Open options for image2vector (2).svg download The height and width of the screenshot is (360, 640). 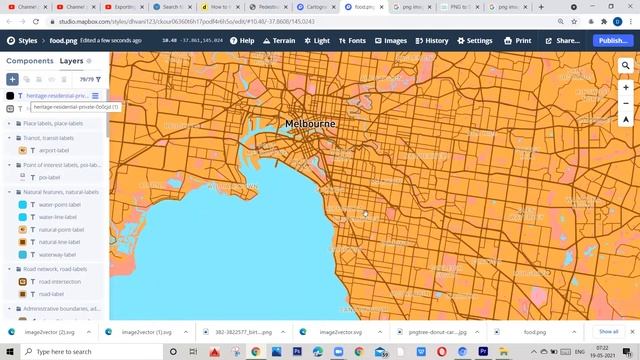pos(89,332)
